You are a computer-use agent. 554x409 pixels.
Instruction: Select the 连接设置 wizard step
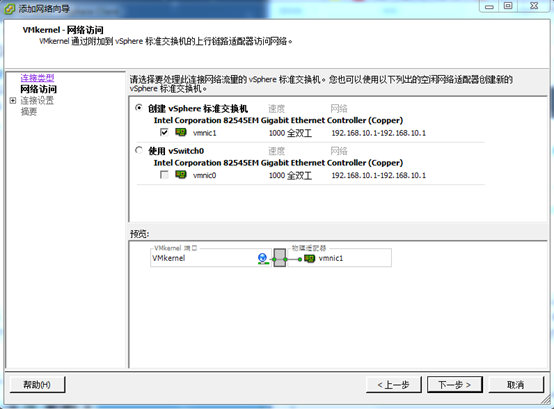pyautogui.click(x=37, y=100)
